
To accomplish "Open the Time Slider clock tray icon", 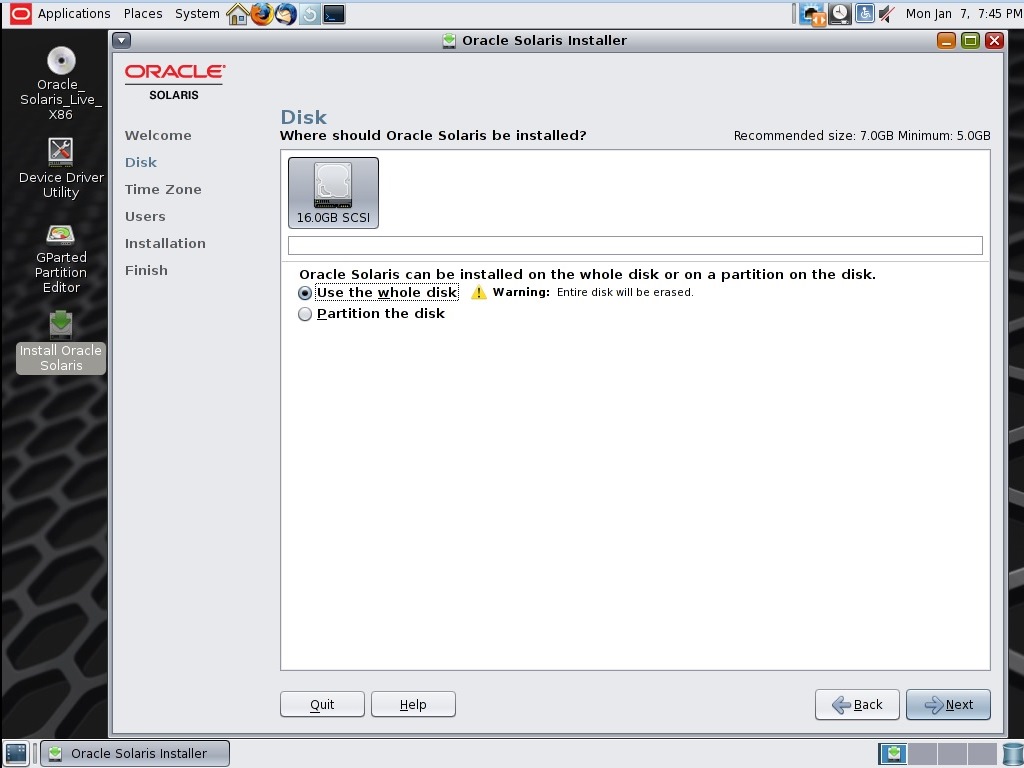I will 840,14.
